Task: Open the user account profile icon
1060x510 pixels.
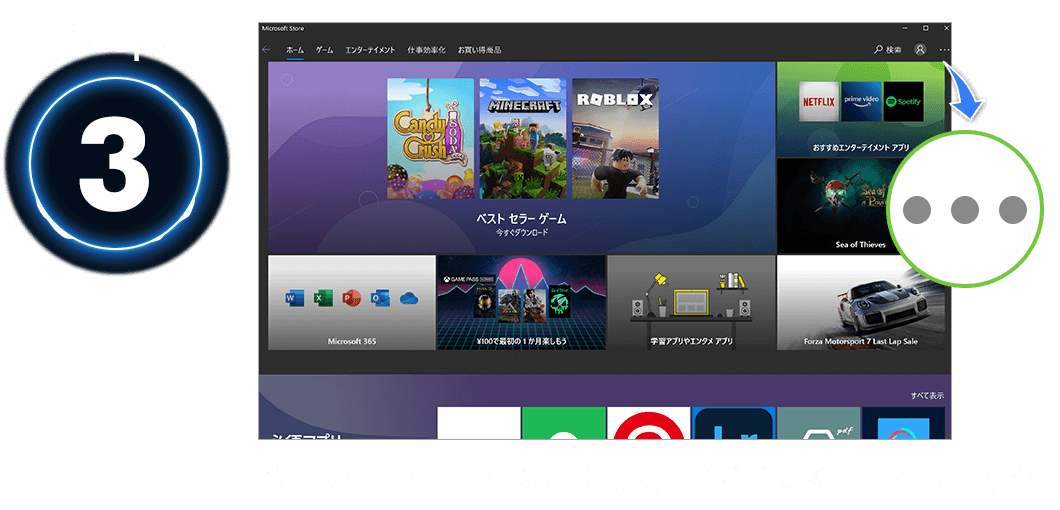Action: [920, 49]
